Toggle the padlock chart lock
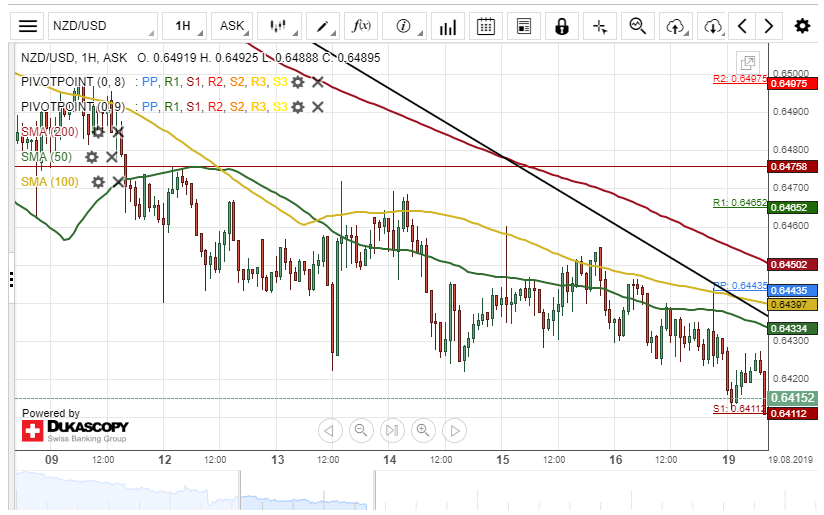 pyautogui.click(x=562, y=26)
